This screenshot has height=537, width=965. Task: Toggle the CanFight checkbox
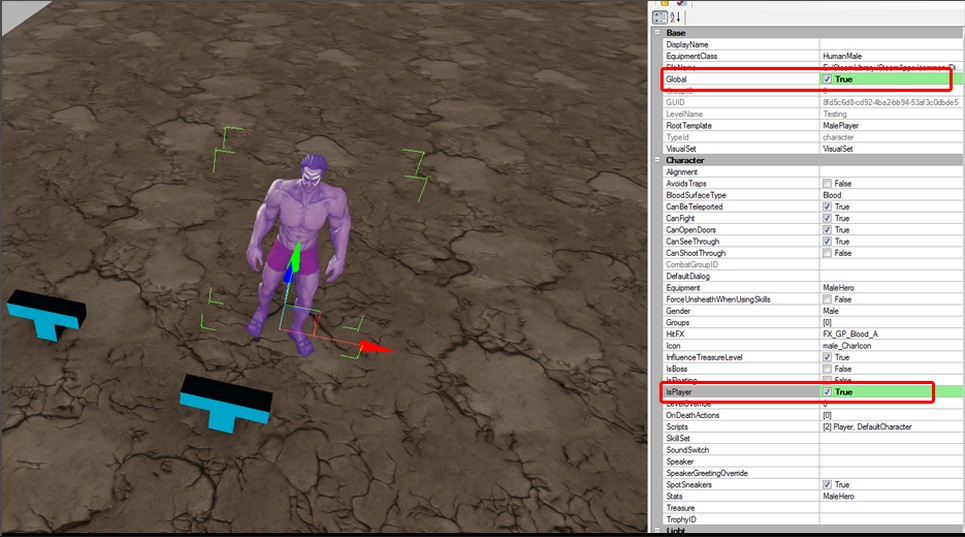(827, 218)
